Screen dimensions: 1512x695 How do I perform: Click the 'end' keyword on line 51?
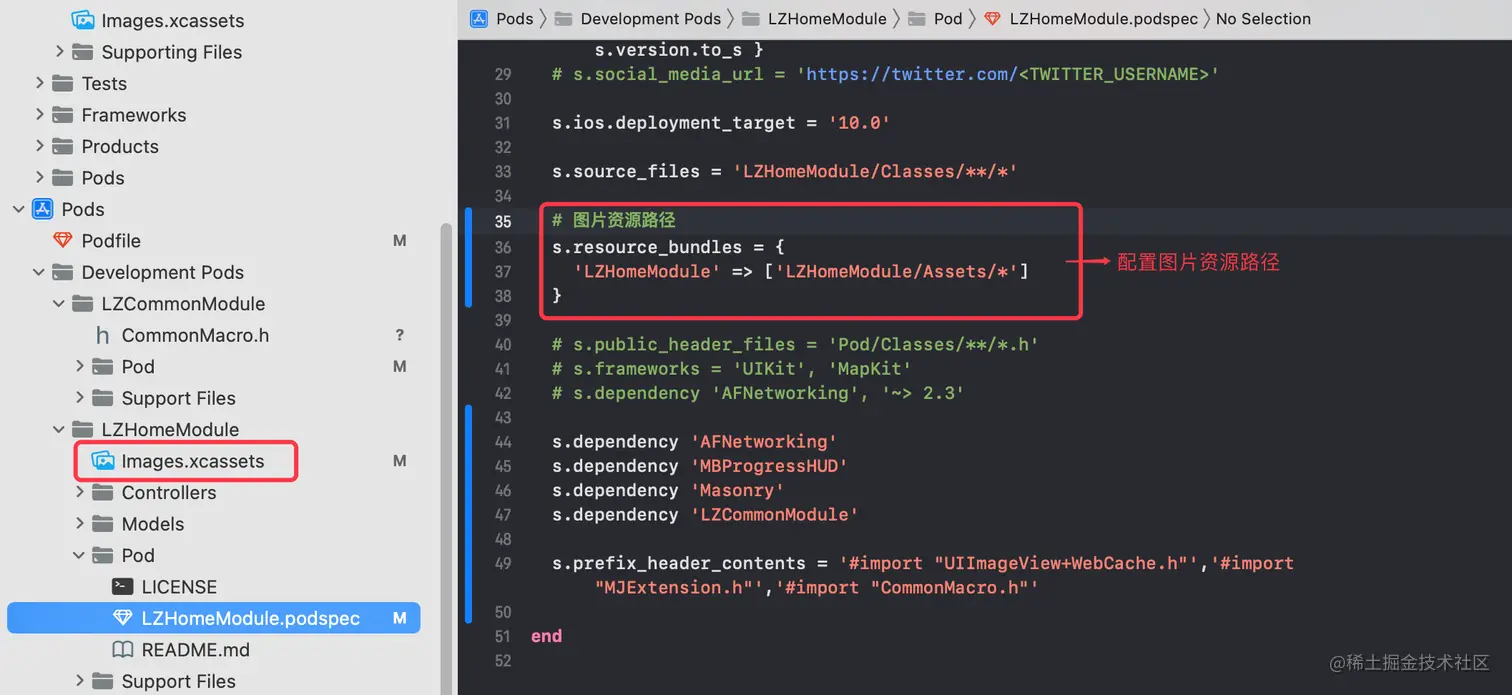(x=547, y=636)
